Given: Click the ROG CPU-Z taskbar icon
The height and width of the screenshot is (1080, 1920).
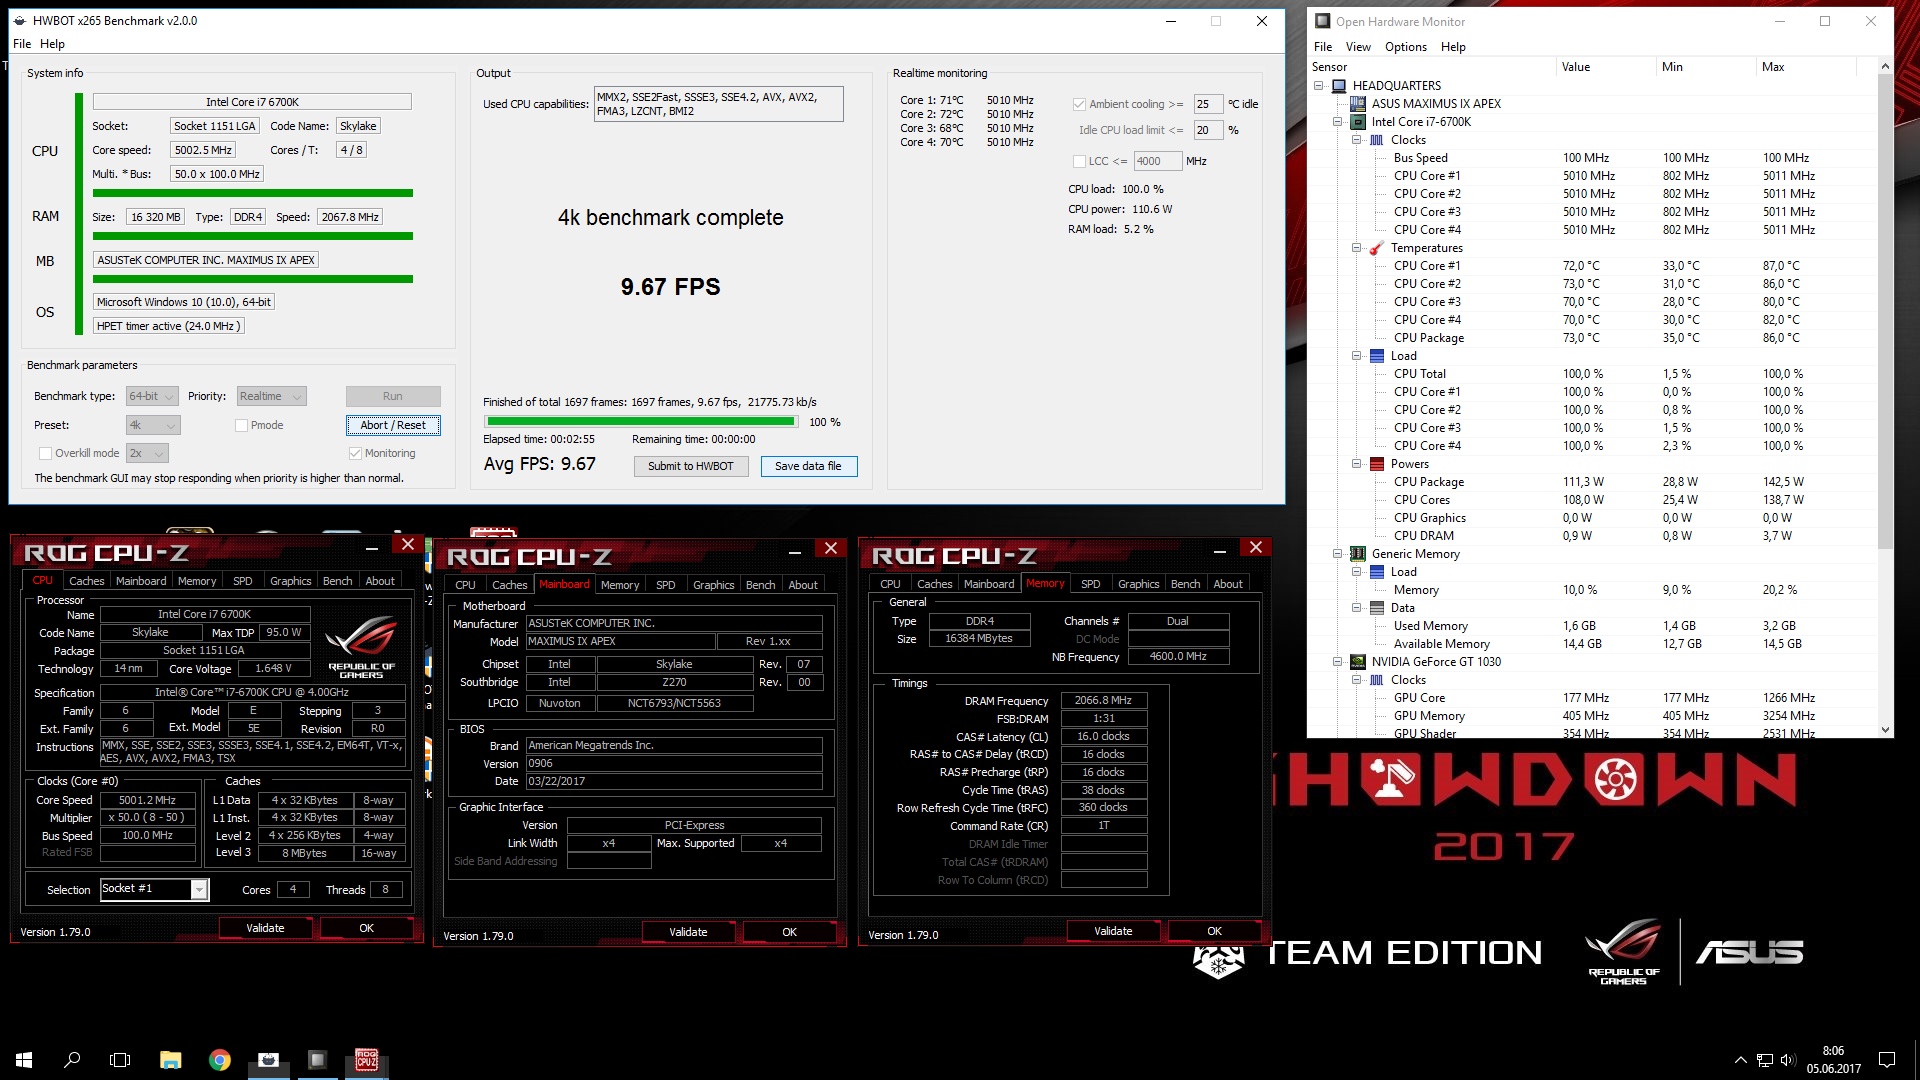Looking at the screenshot, I should [x=367, y=1060].
